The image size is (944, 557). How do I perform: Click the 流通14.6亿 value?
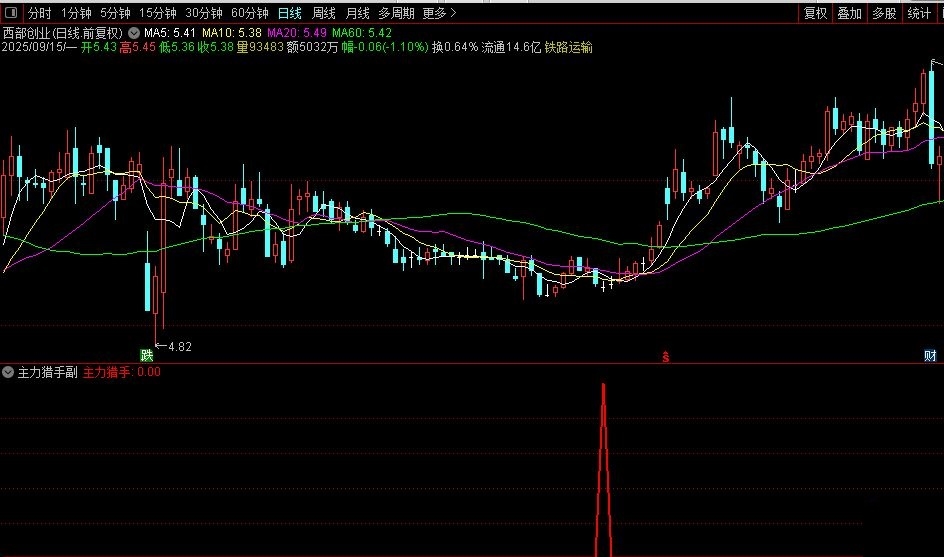[x=511, y=48]
